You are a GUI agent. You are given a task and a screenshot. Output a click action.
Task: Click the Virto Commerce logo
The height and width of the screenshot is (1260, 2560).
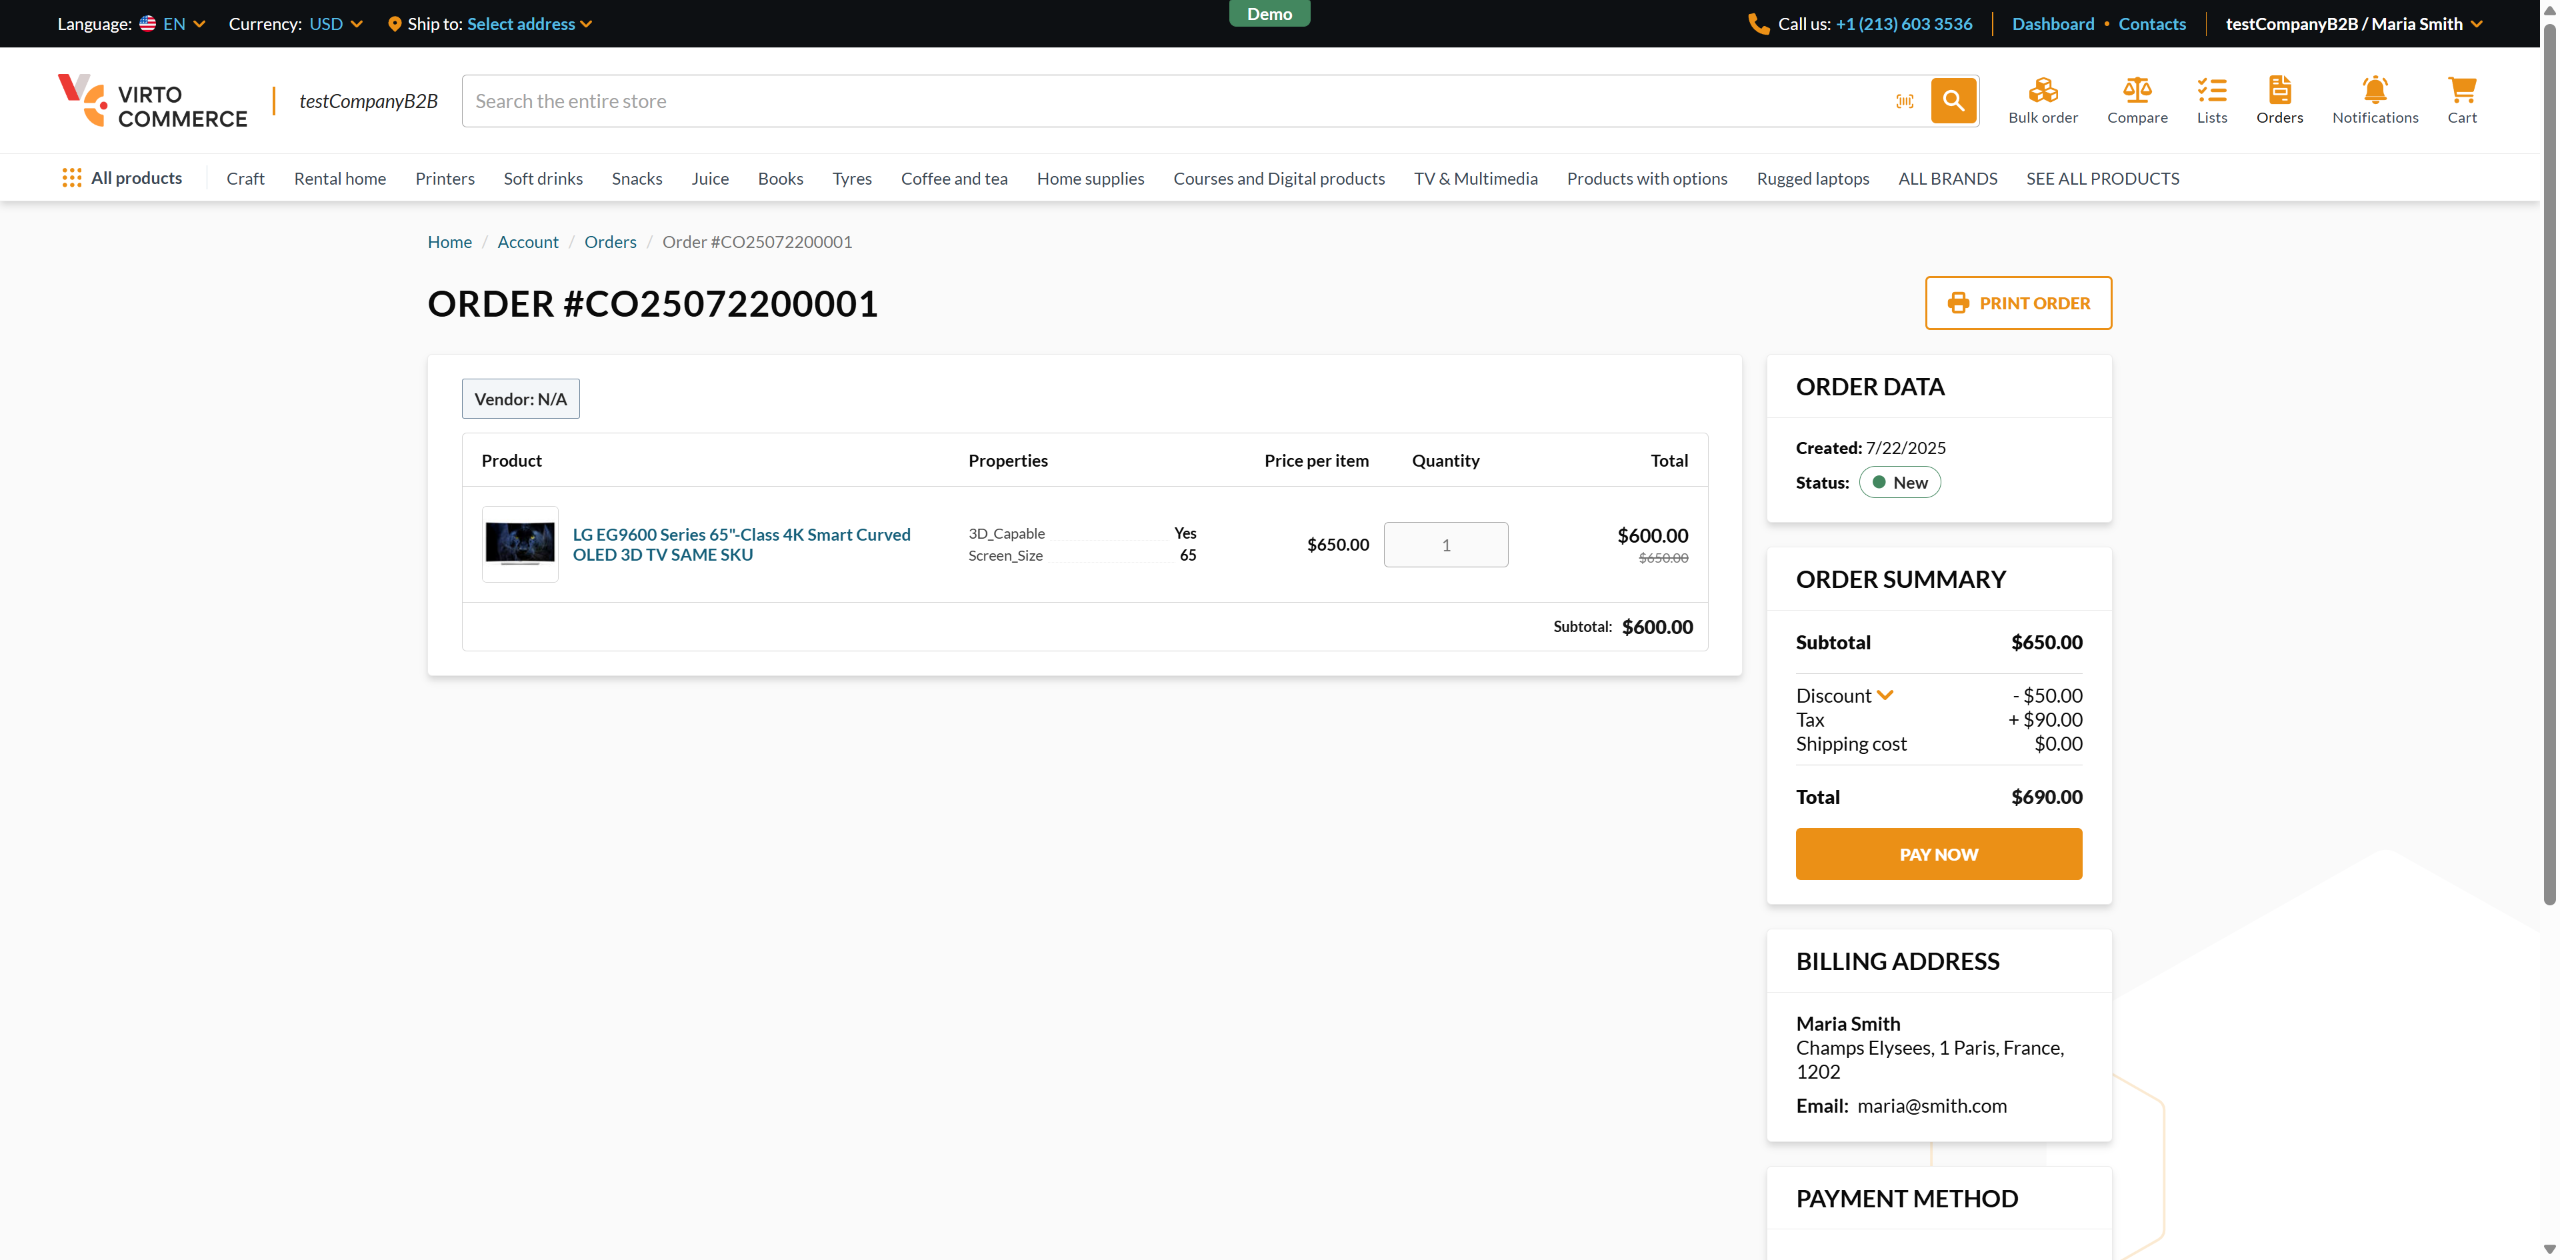pyautogui.click(x=152, y=101)
